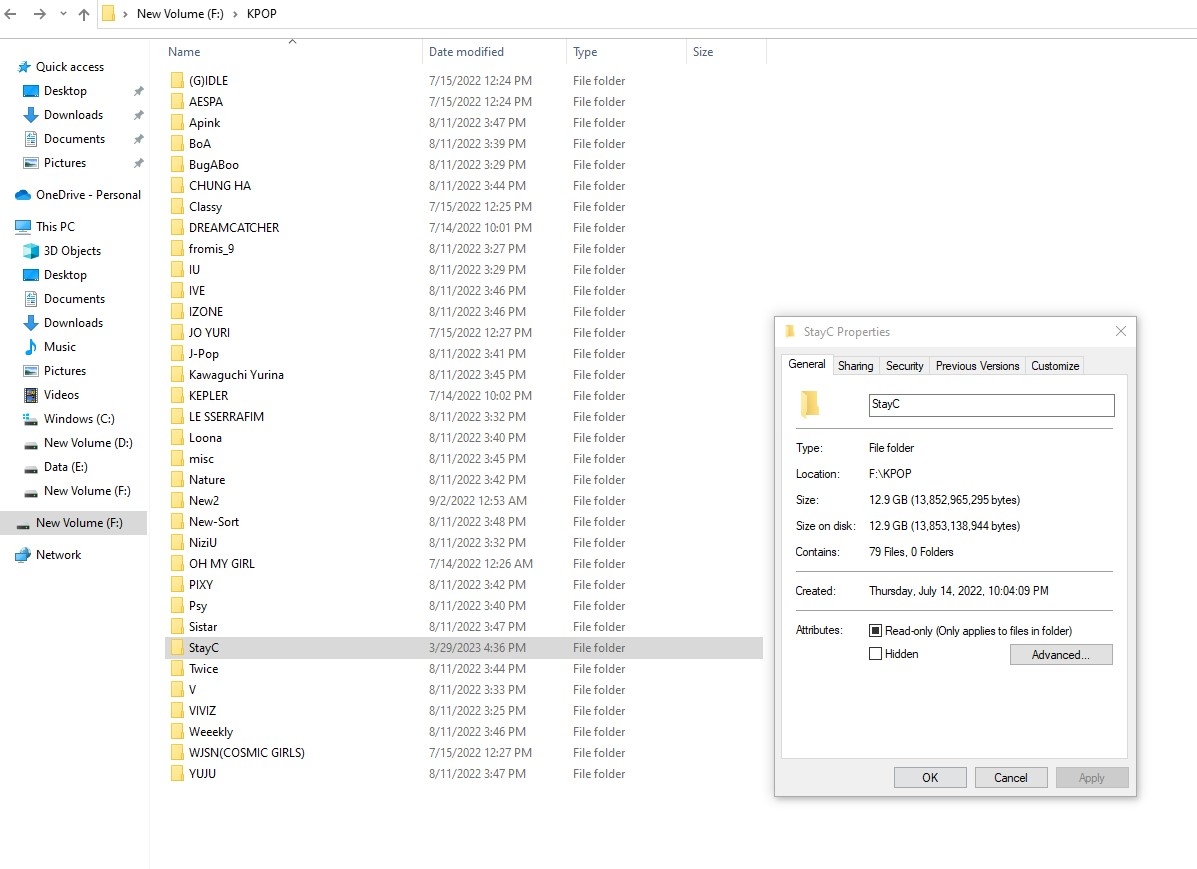Click the large folder icon in Properties
1197x869 pixels.
tap(810, 403)
